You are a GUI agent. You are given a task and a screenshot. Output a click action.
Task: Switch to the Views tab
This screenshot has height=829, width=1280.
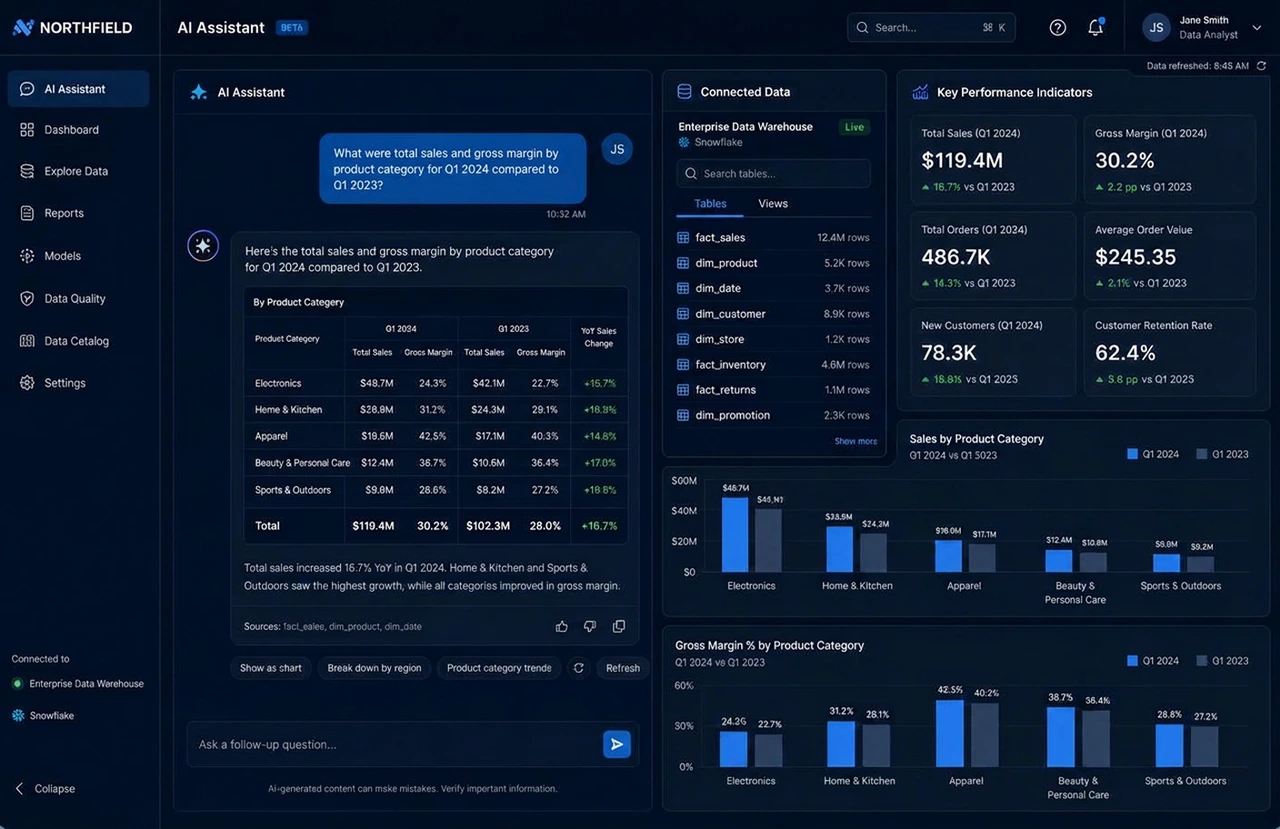pyautogui.click(x=773, y=204)
